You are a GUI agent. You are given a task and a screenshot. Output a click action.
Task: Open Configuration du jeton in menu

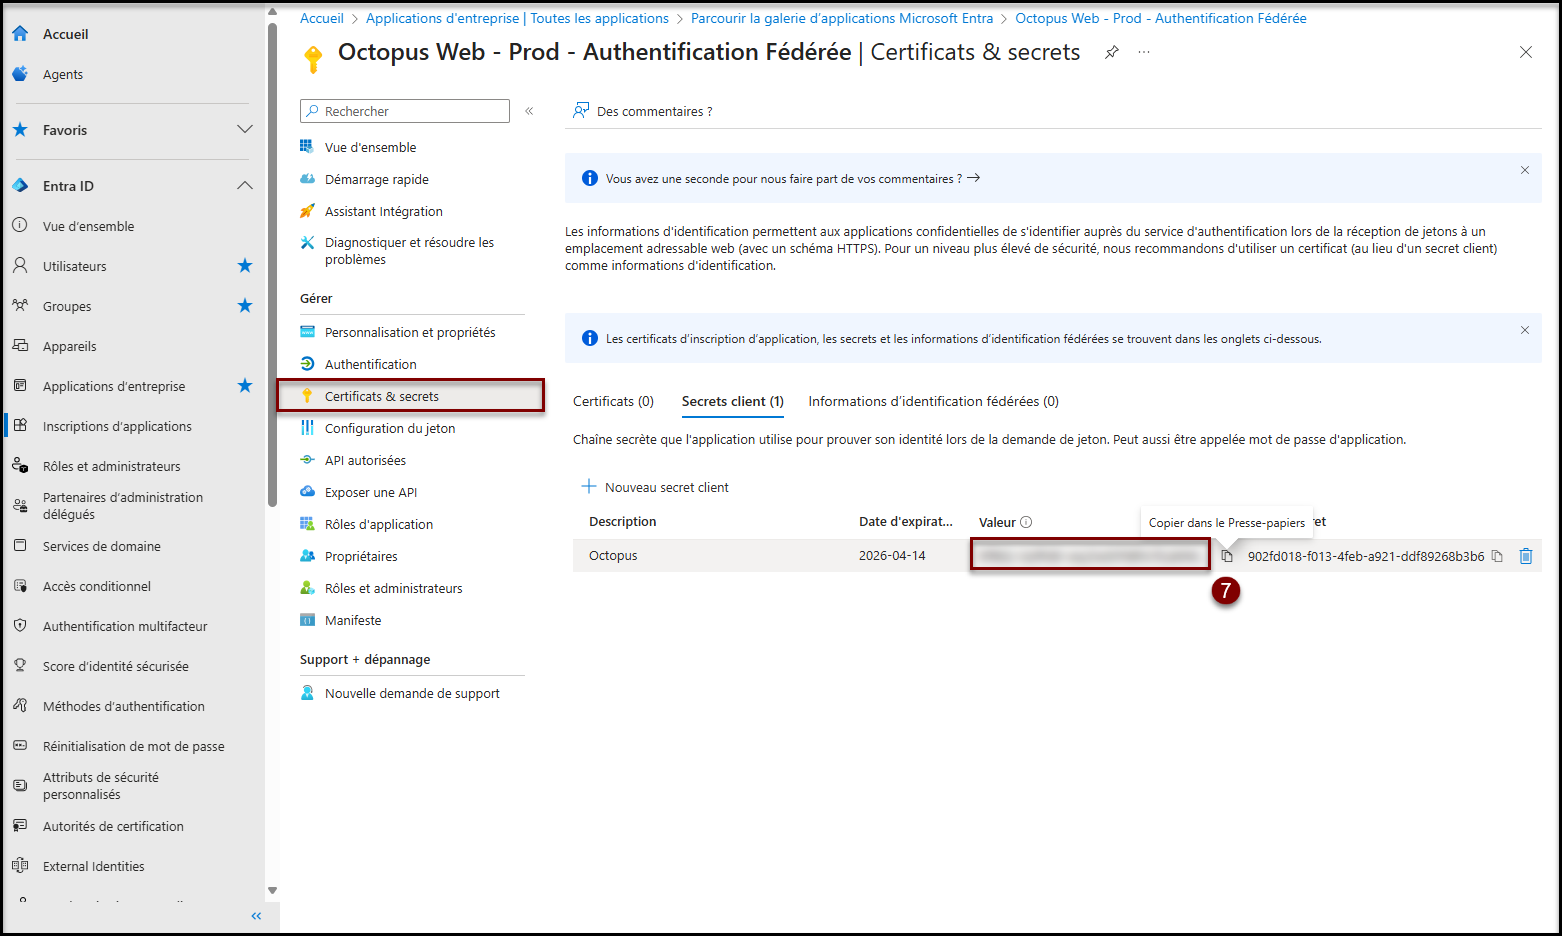click(389, 428)
